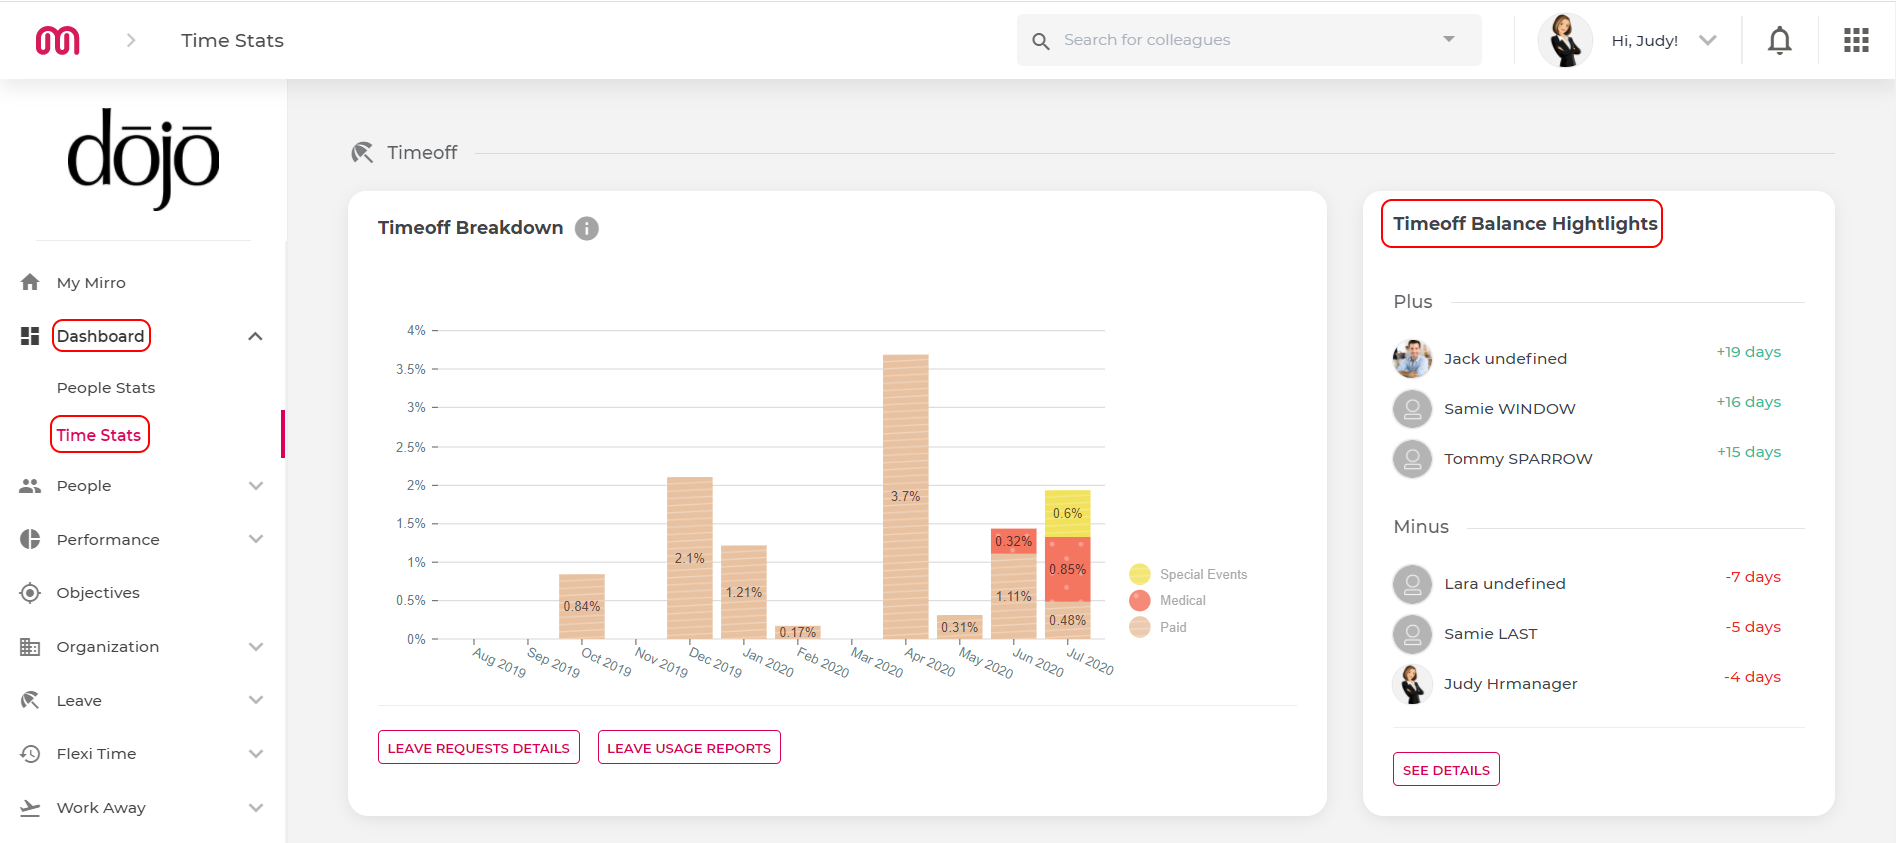Toggle Paid legend series
1896x843 pixels.
[1158, 627]
